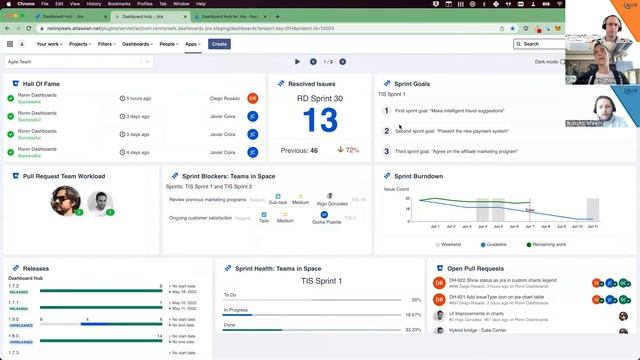Click the blue Create button
The height and width of the screenshot is (360, 640).
(x=219, y=44)
